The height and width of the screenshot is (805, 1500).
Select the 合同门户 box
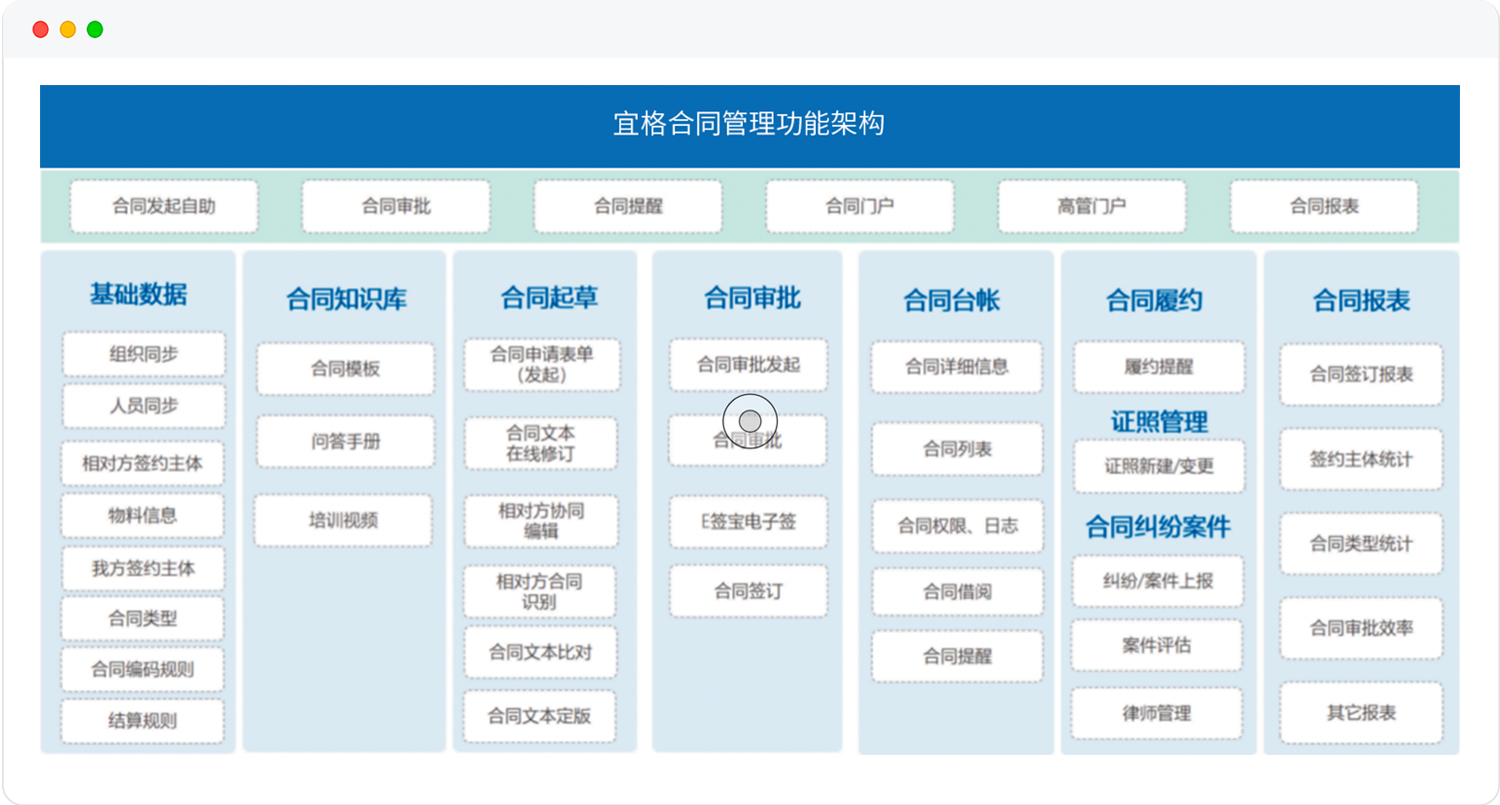(x=860, y=207)
